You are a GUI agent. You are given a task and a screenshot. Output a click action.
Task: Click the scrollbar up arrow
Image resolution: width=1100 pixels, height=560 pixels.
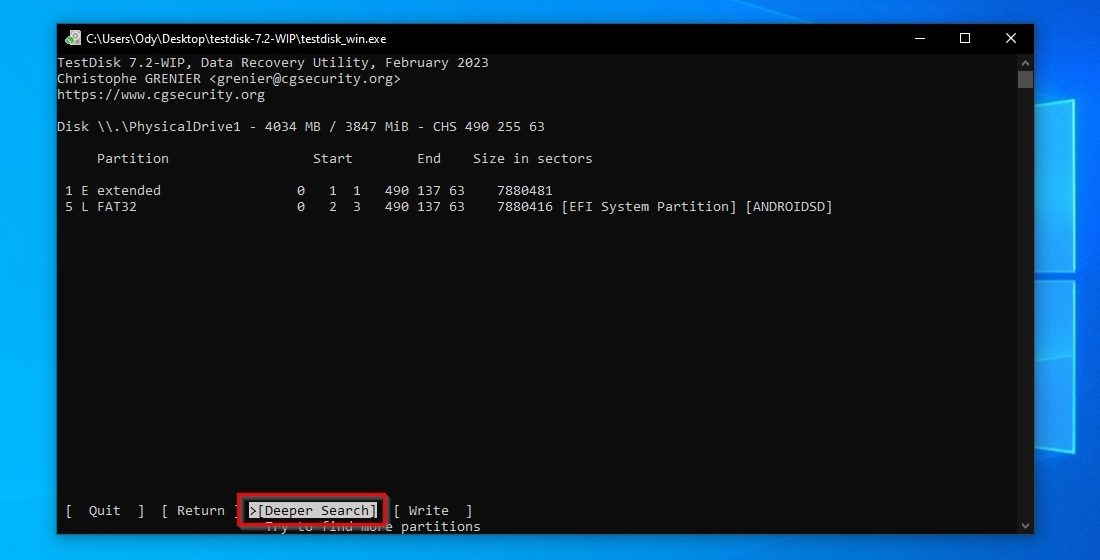pyautogui.click(x=1025, y=62)
